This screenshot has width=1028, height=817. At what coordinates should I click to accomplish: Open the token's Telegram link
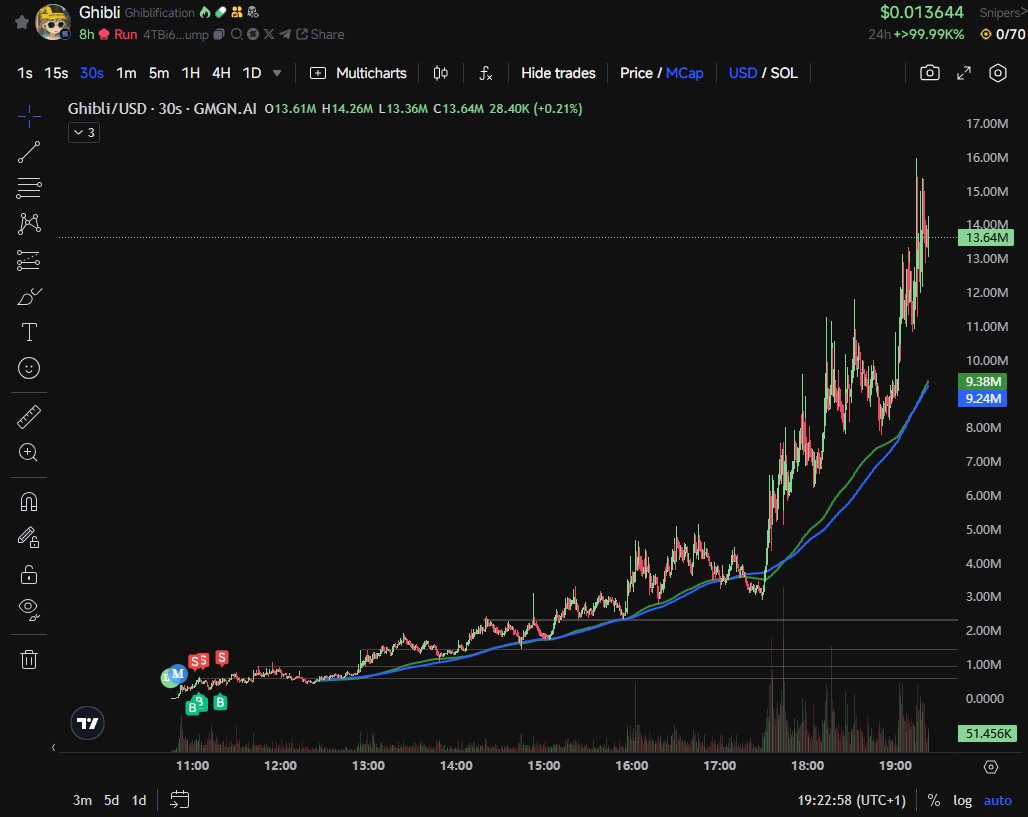click(x=285, y=34)
